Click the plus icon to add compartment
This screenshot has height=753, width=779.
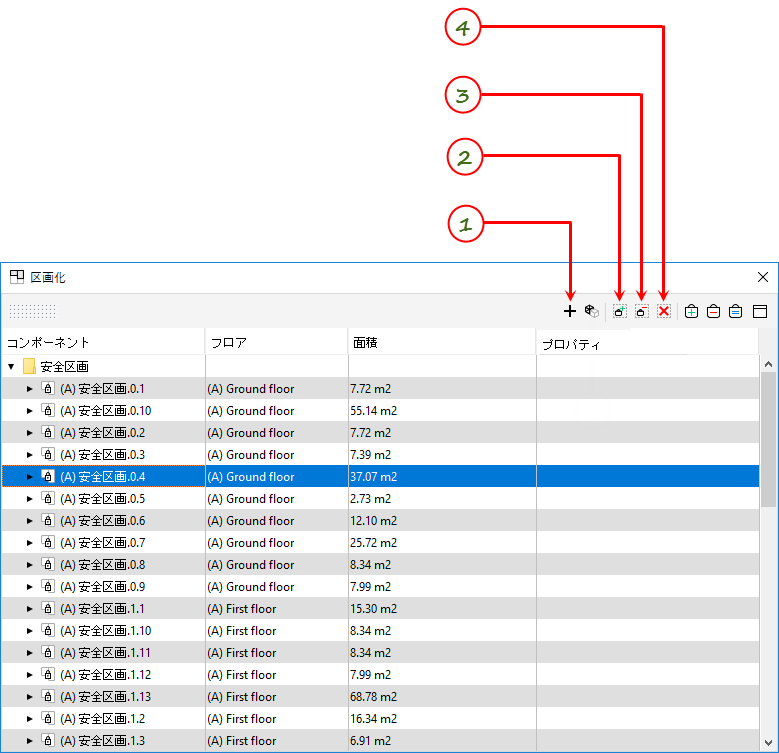pyautogui.click(x=570, y=311)
